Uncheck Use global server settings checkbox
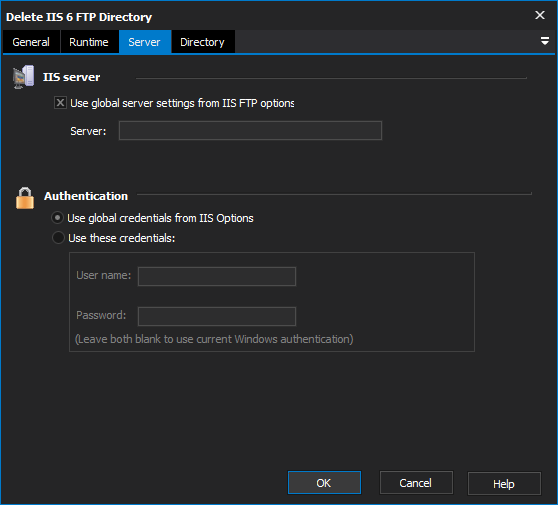Screen dimensions: 558x505 click(60, 103)
